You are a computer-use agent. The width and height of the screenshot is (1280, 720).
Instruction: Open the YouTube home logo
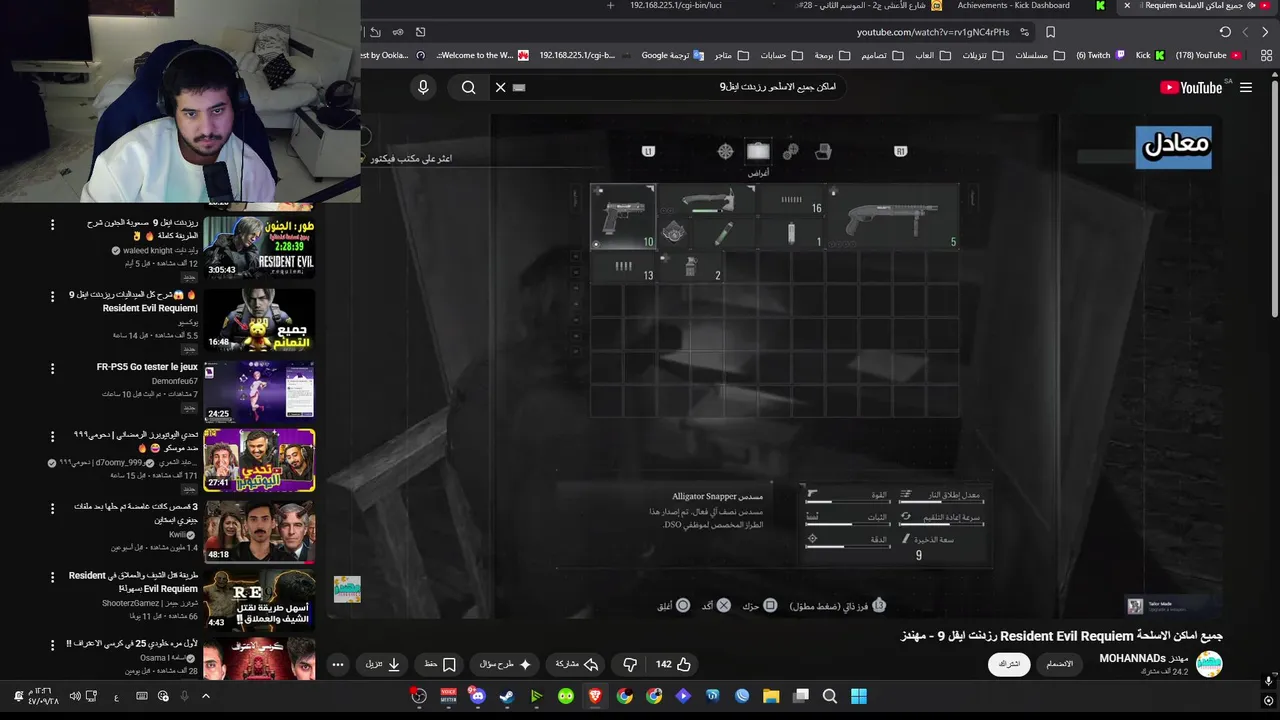point(1190,87)
